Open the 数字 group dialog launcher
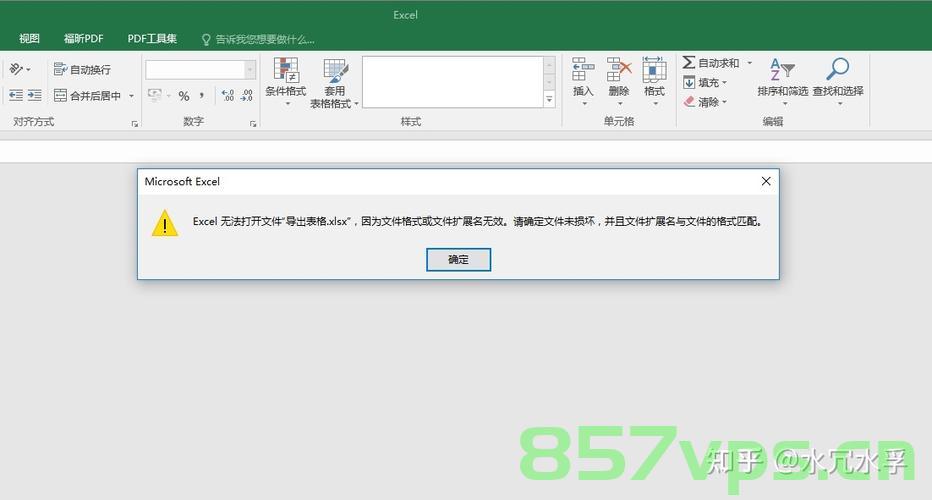The height and width of the screenshot is (500, 932). (x=253, y=124)
